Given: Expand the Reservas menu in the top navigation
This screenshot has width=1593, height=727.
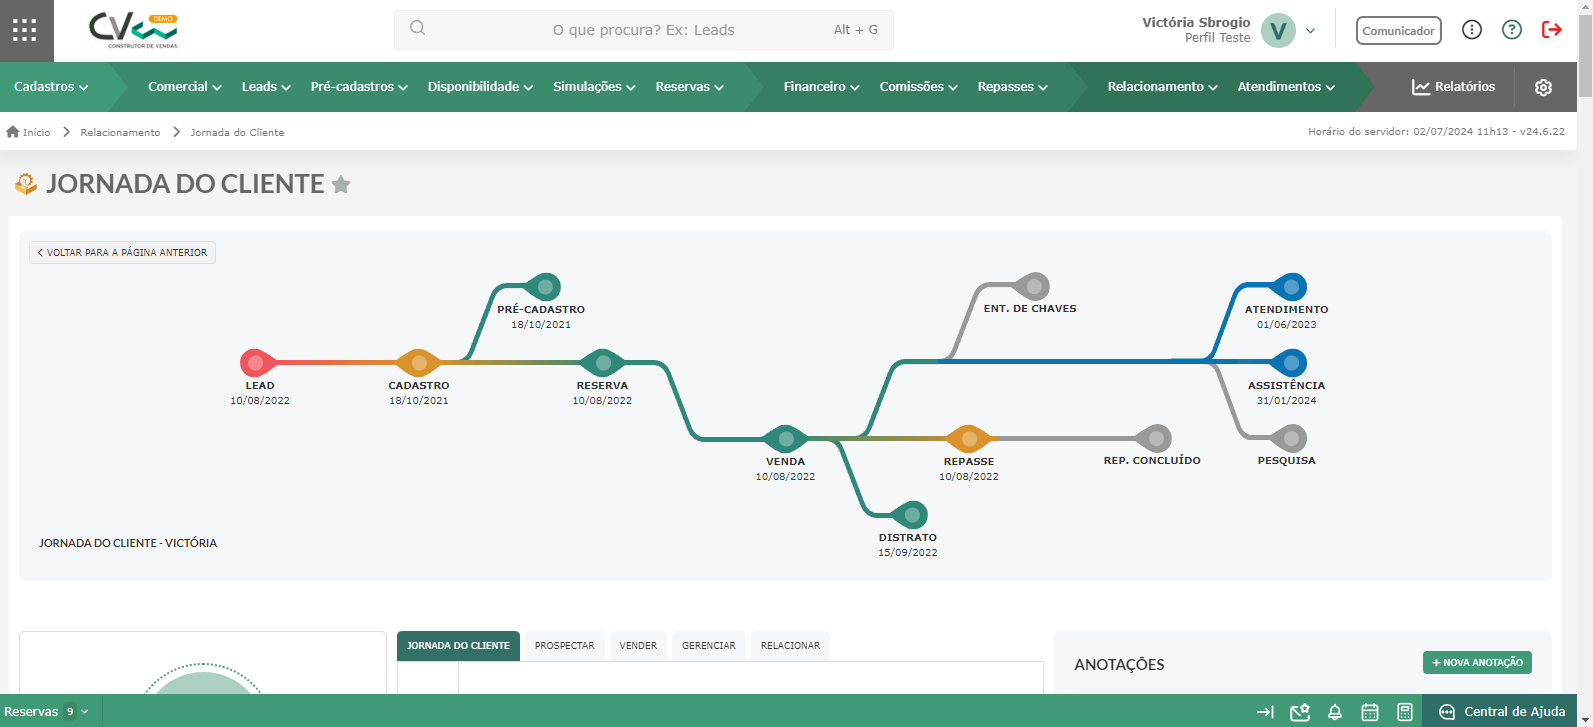Looking at the screenshot, I should [x=689, y=87].
